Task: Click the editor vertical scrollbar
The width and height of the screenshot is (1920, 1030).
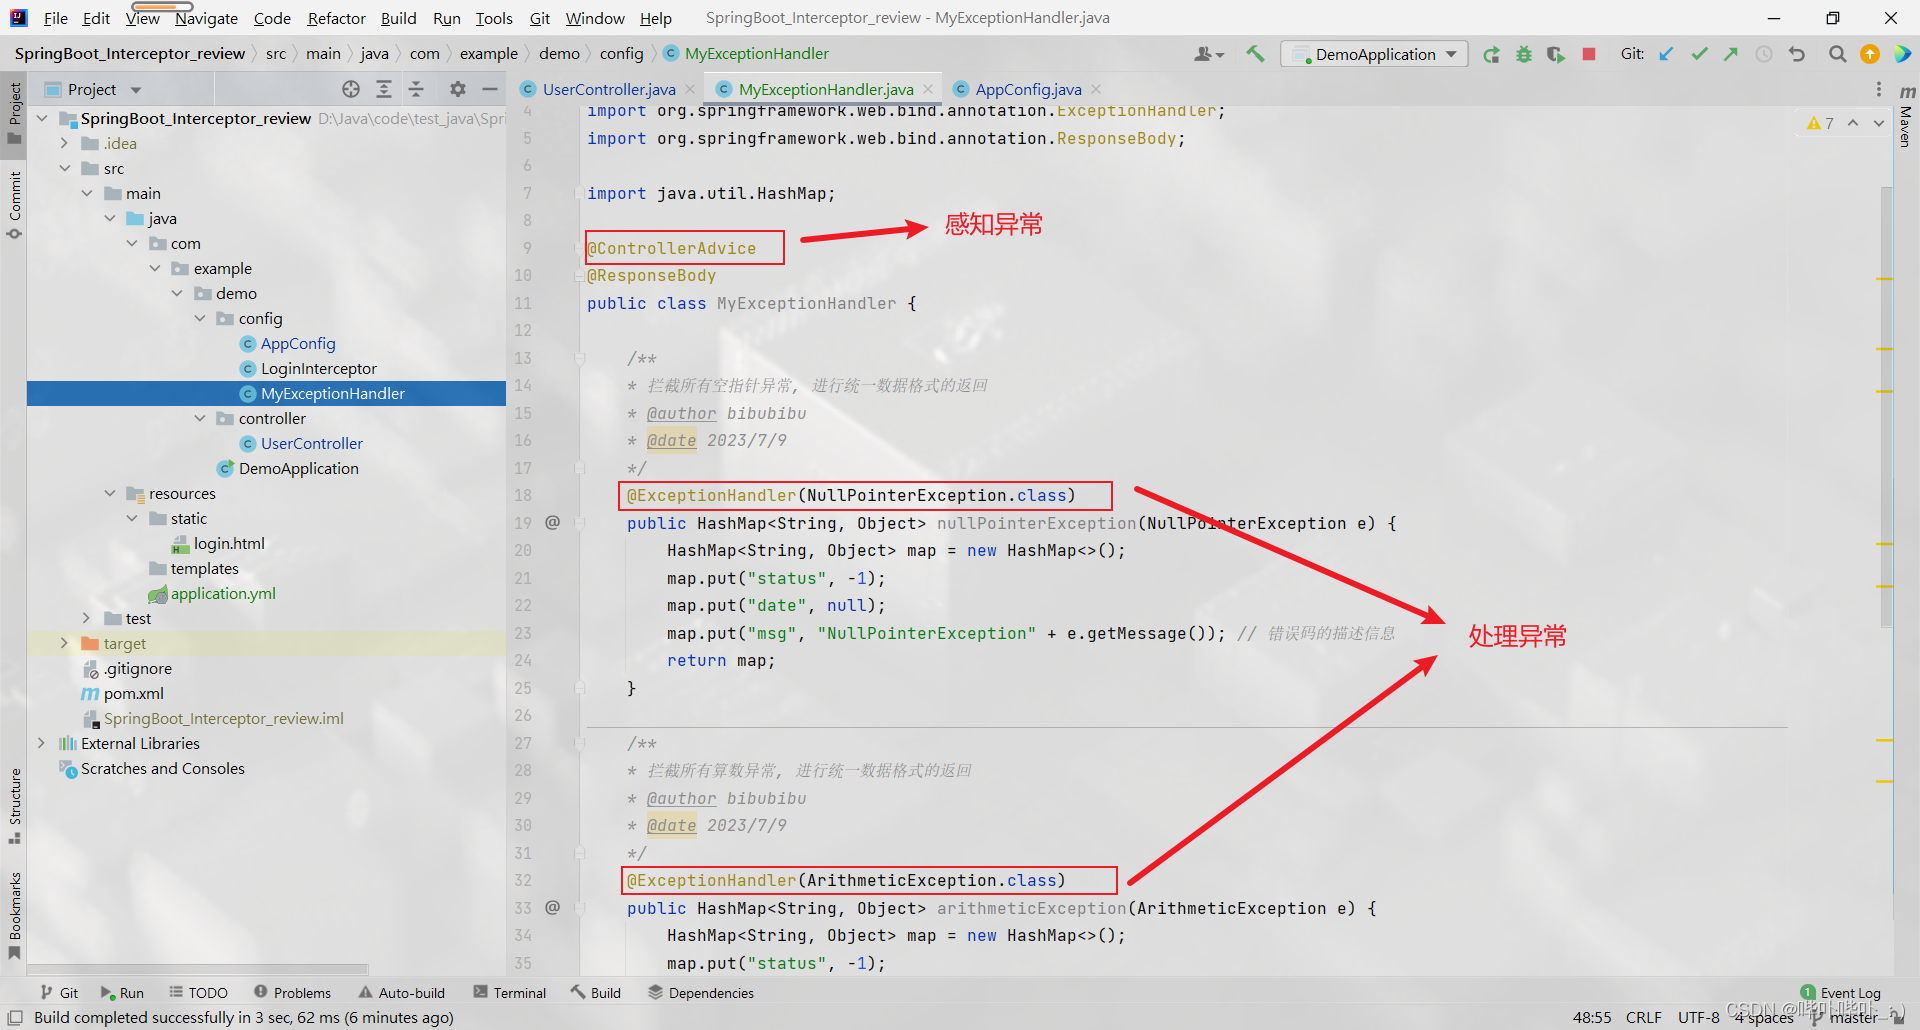Action: tap(1886, 405)
